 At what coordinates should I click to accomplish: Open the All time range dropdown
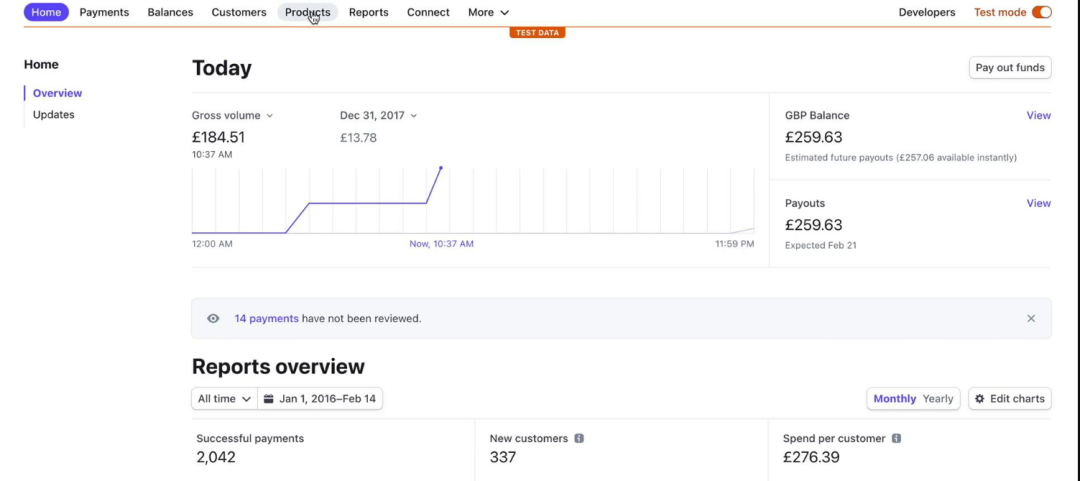pos(225,398)
